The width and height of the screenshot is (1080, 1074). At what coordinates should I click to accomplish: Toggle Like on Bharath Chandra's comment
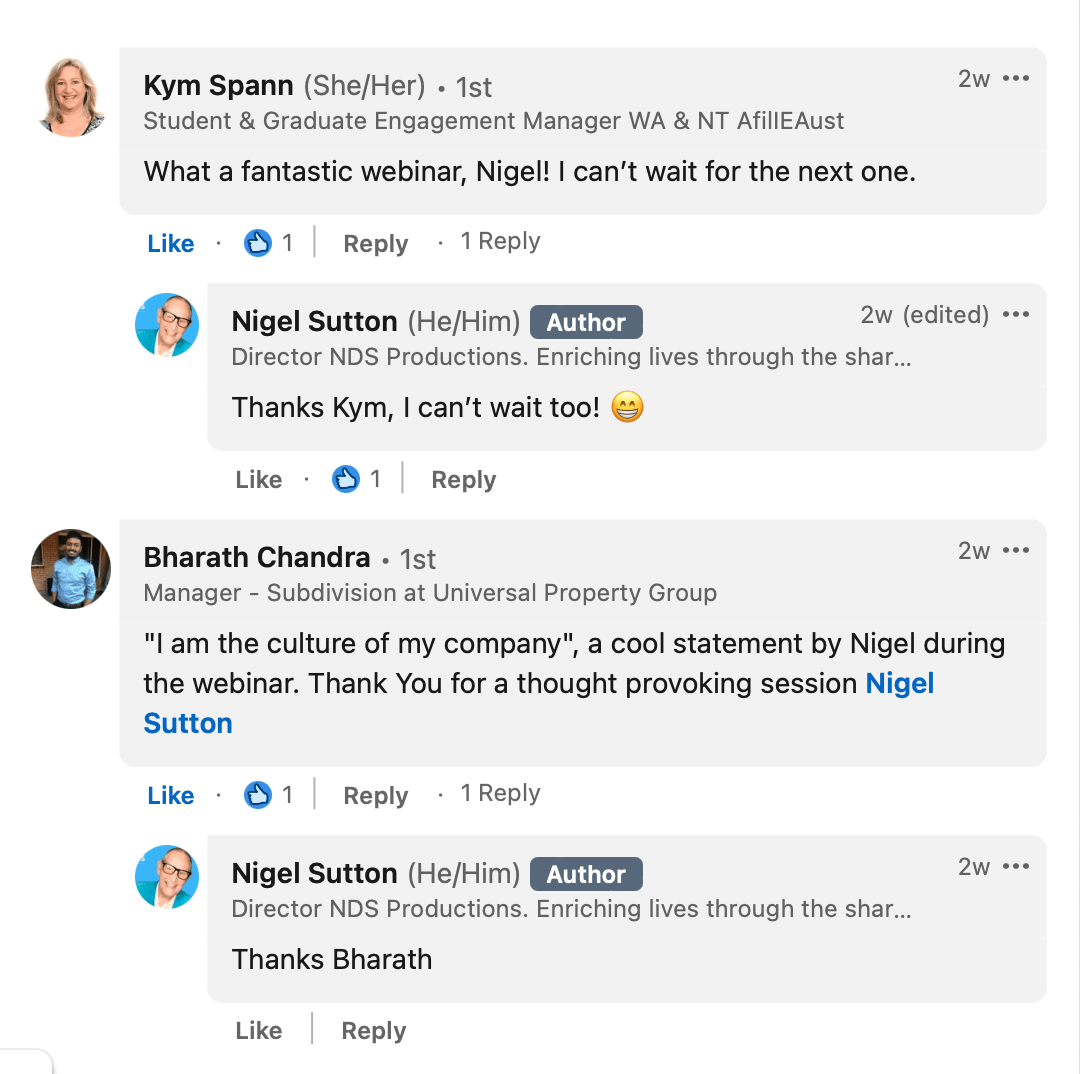[171, 795]
